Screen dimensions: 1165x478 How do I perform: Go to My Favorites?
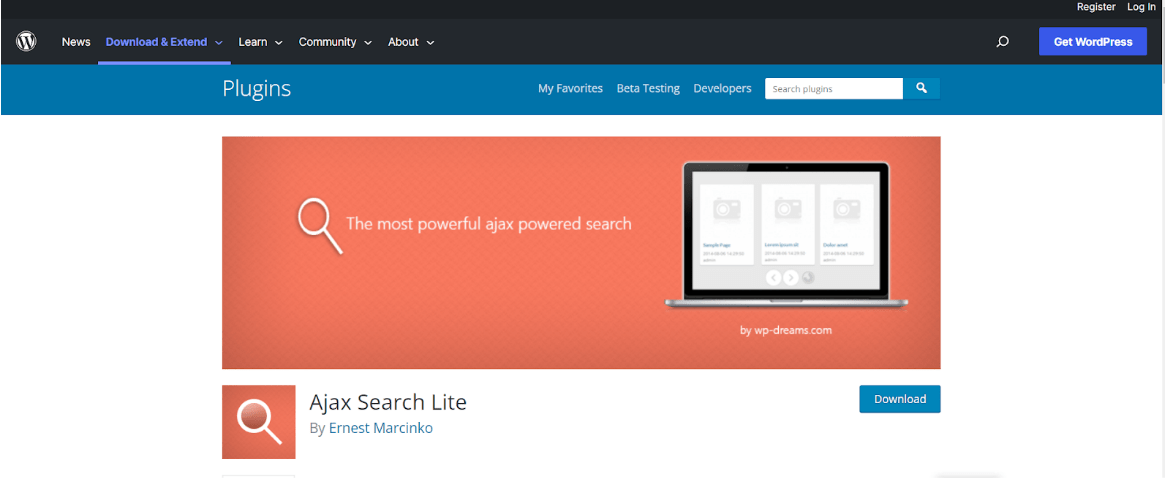pos(570,88)
